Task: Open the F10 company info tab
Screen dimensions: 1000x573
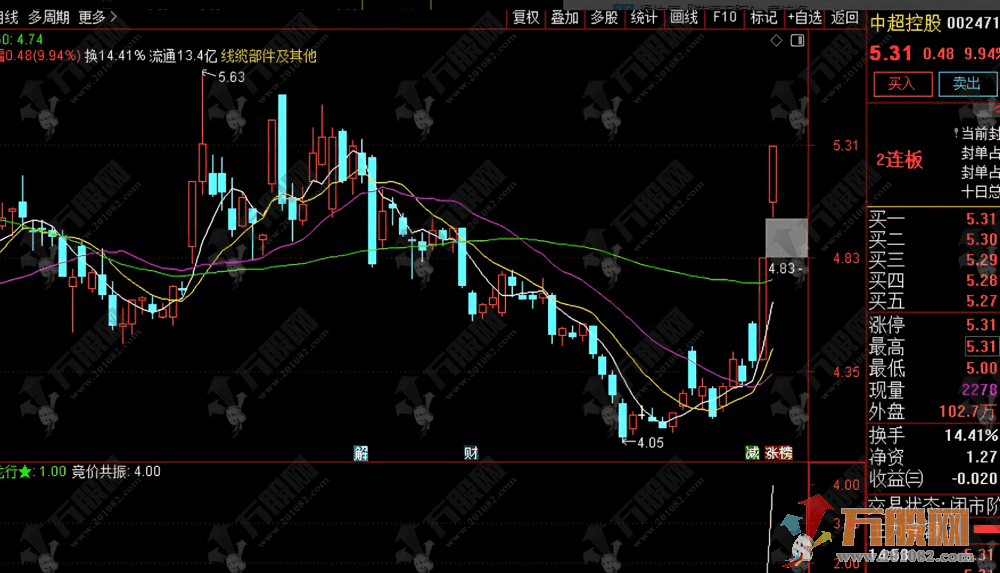Action: (x=724, y=17)
